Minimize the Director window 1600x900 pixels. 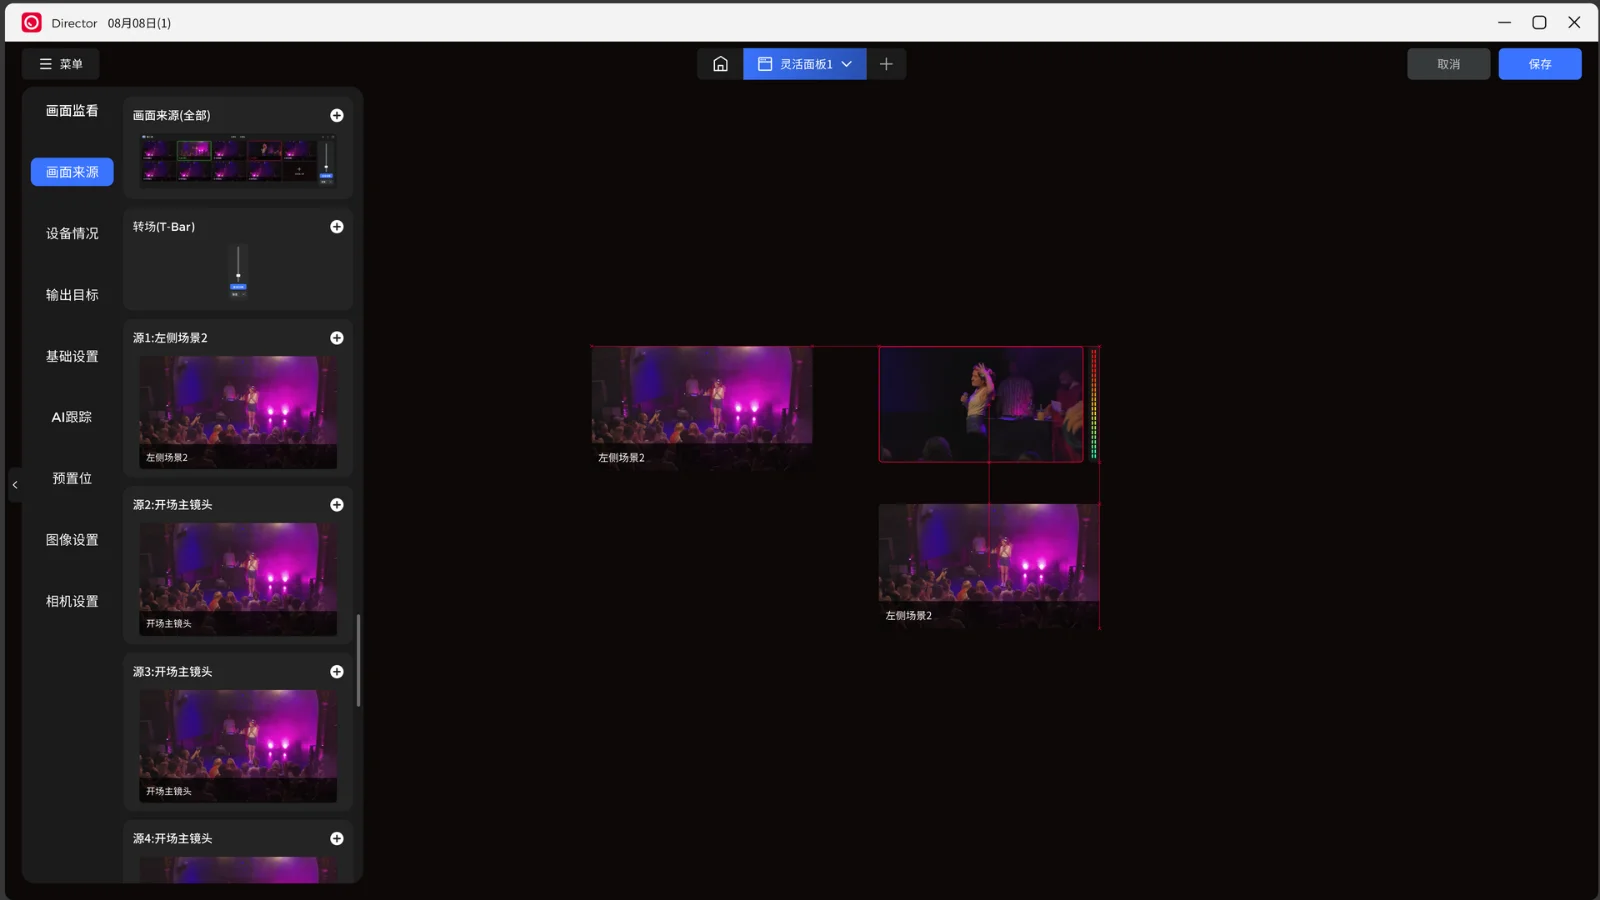coord(1504,22)
